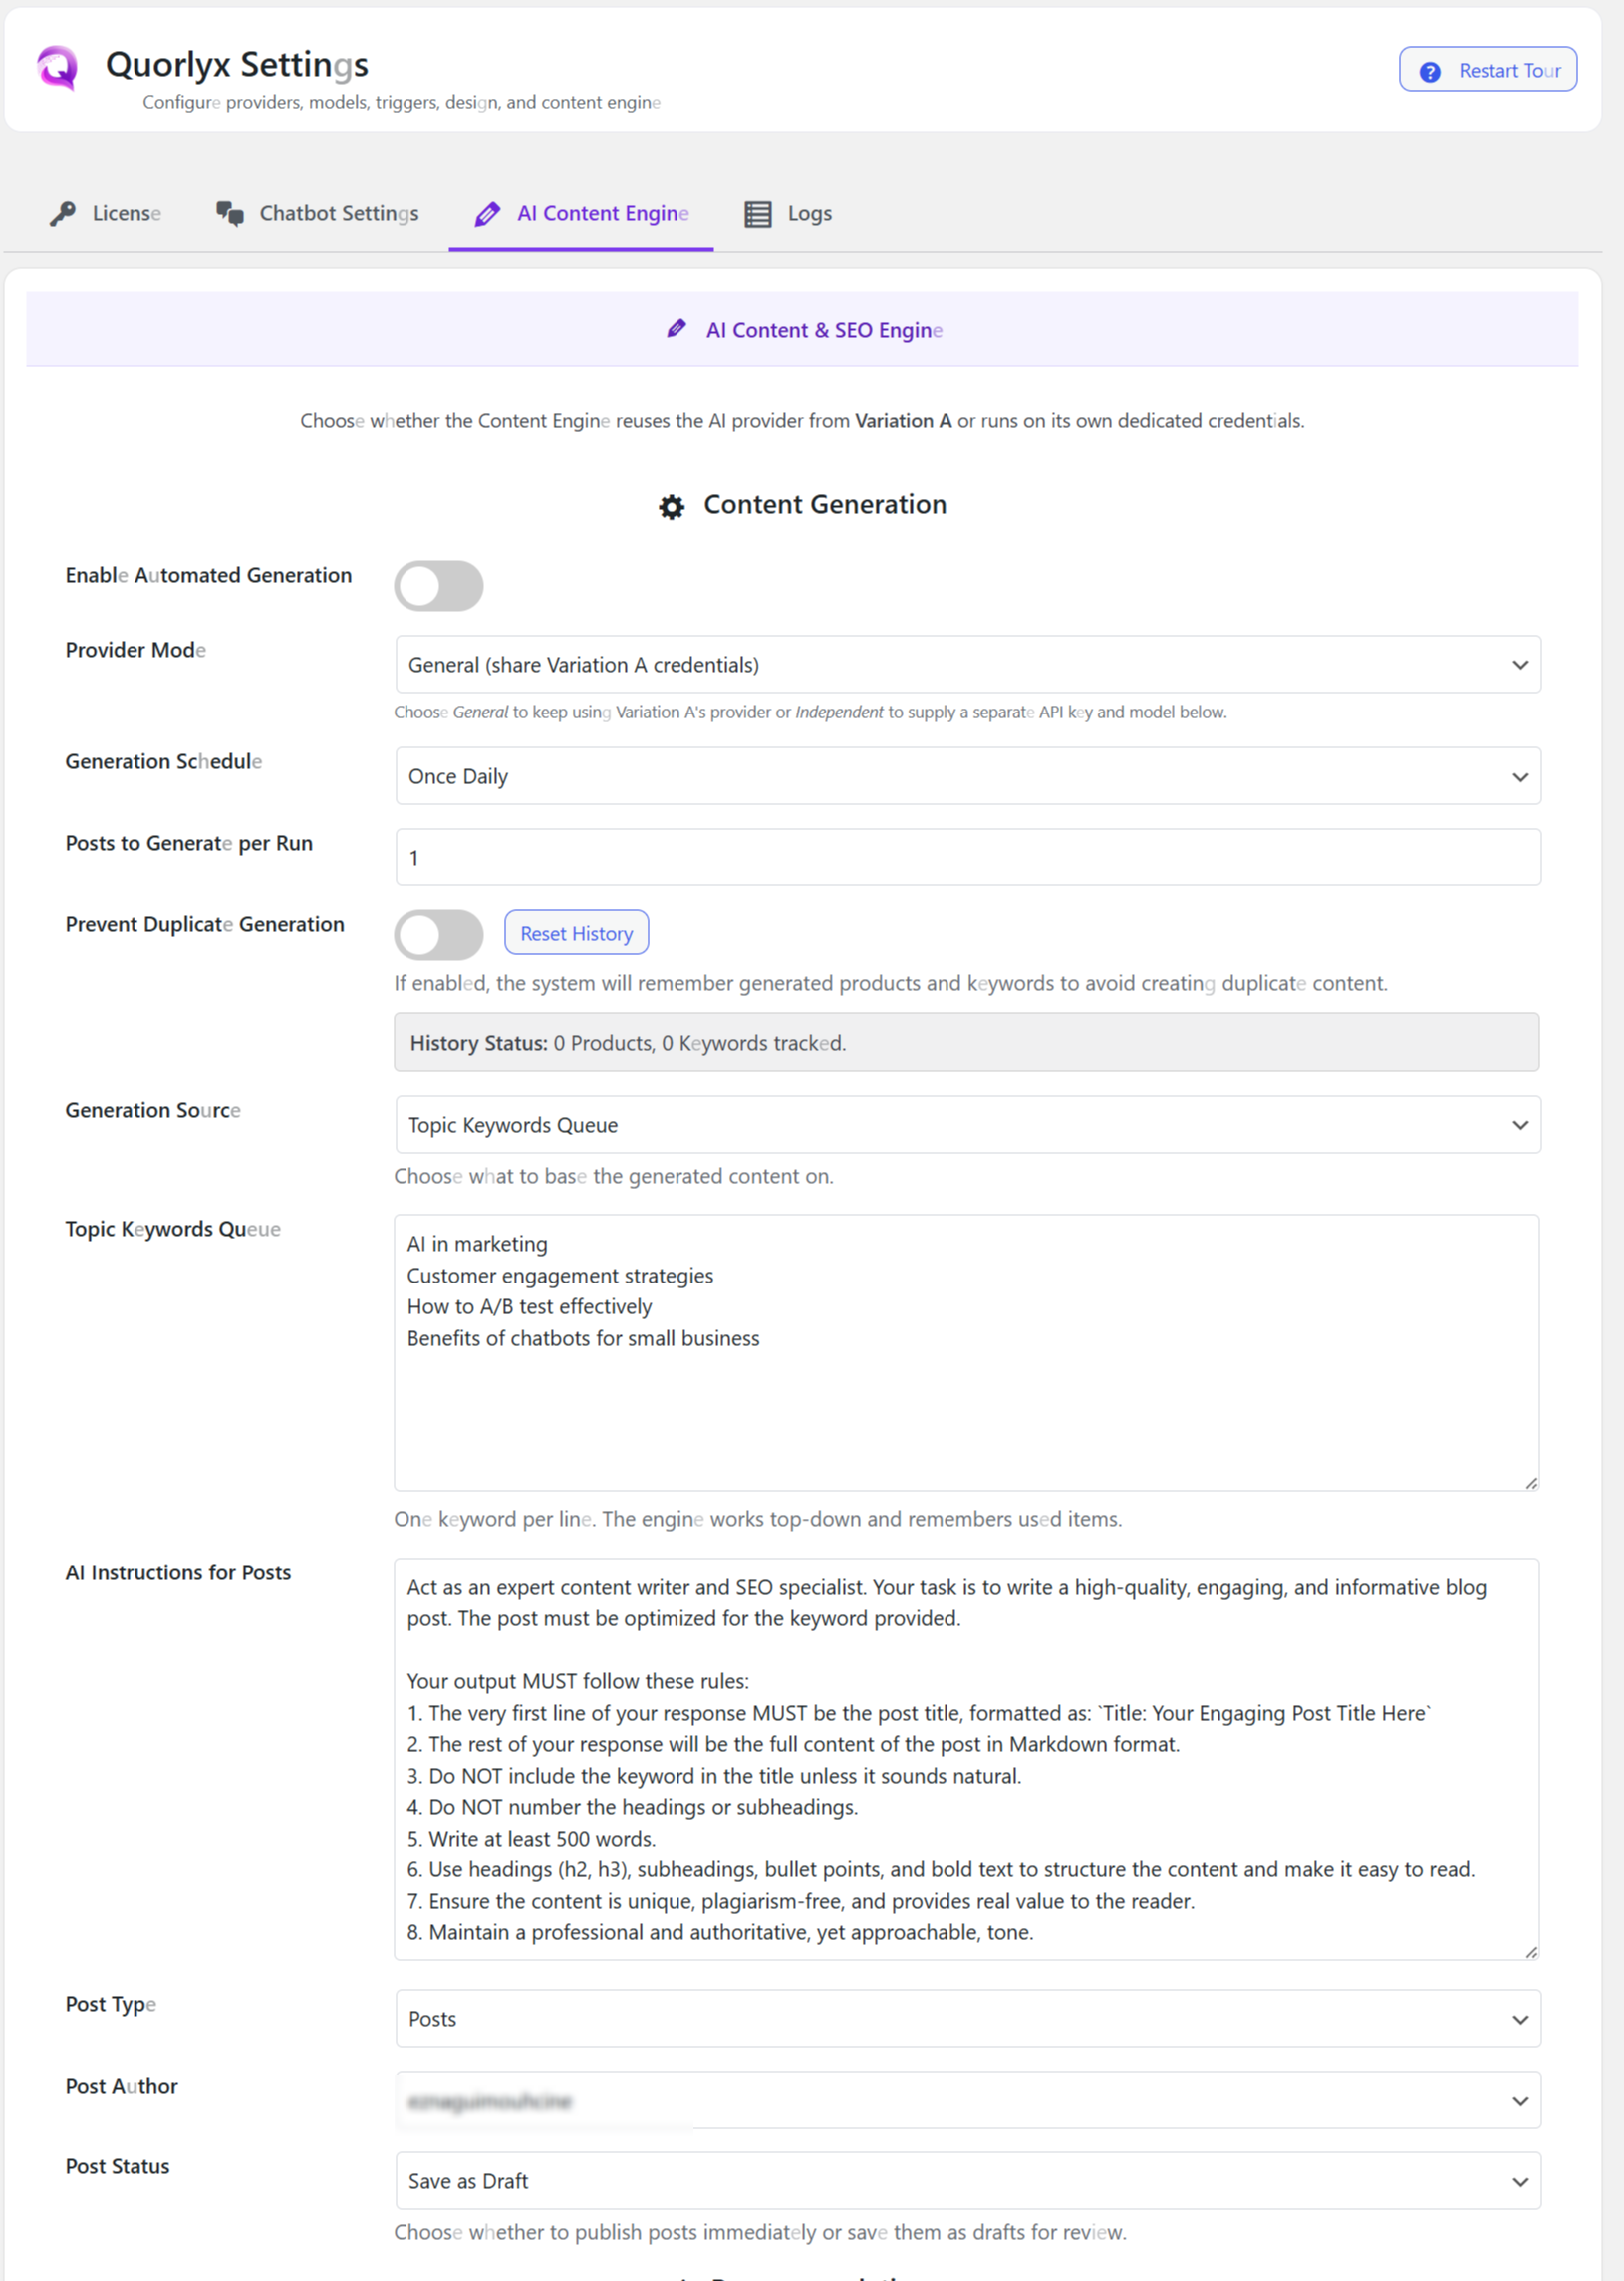Screen dimensions: 1624x2281
Task: Click the Reset History button
Action: coord(576,932)
